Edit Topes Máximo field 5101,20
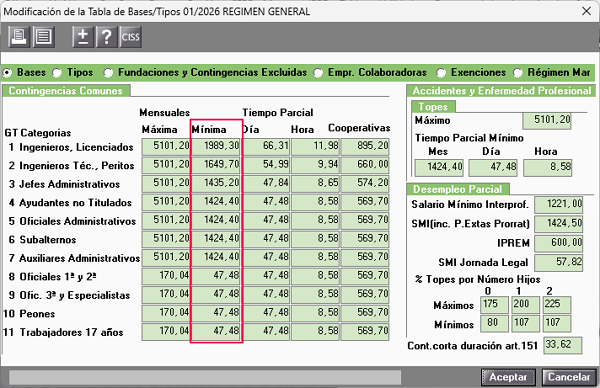 547,121
